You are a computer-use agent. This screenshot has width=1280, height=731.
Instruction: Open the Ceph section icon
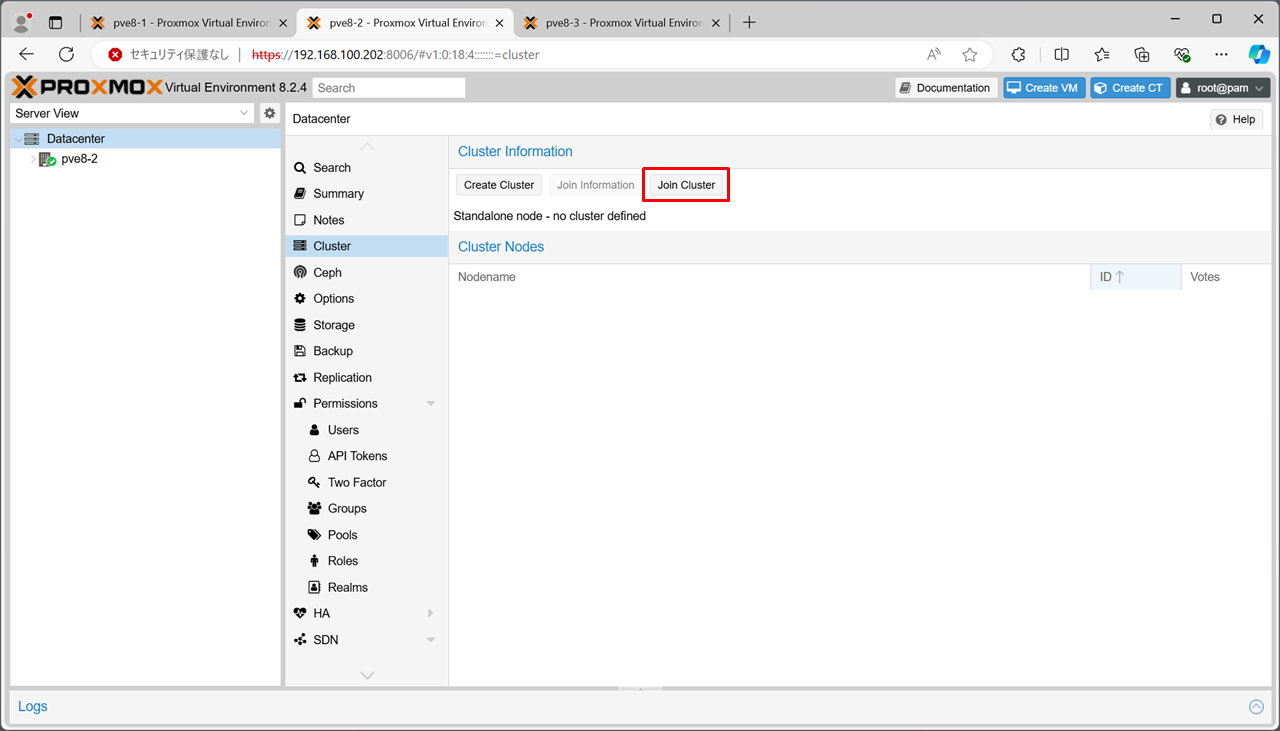(x=300, y=272)
